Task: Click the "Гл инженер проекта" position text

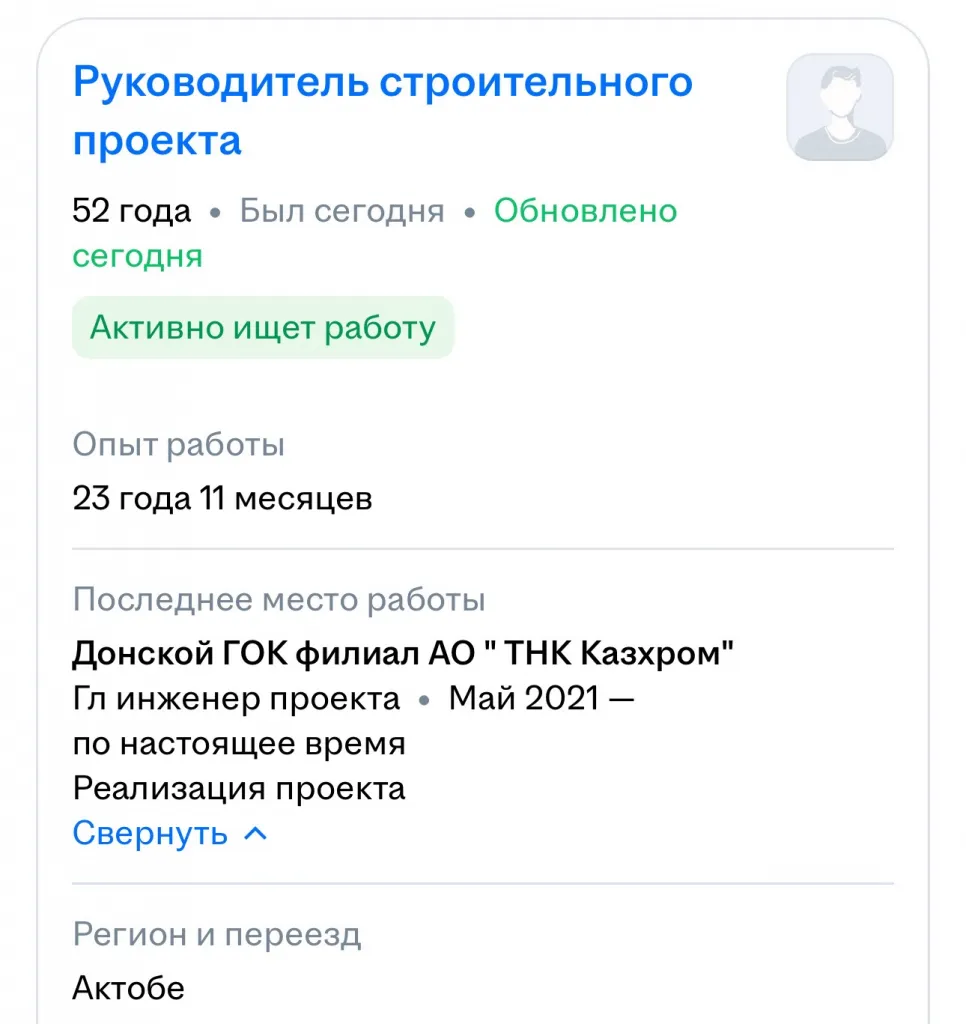Action: [x=236, y=698]
